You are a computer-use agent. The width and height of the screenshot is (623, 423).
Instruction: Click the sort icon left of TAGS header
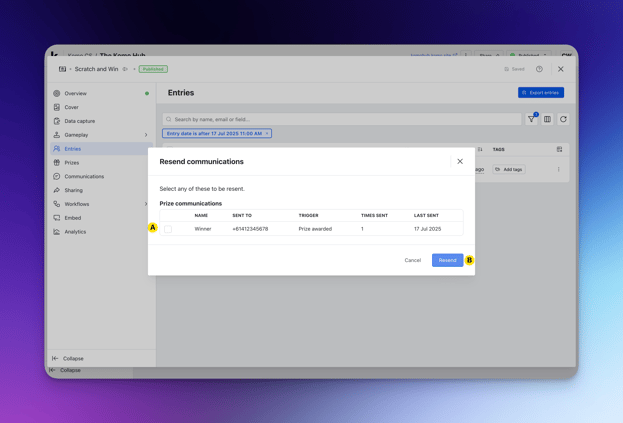[480, 149]
